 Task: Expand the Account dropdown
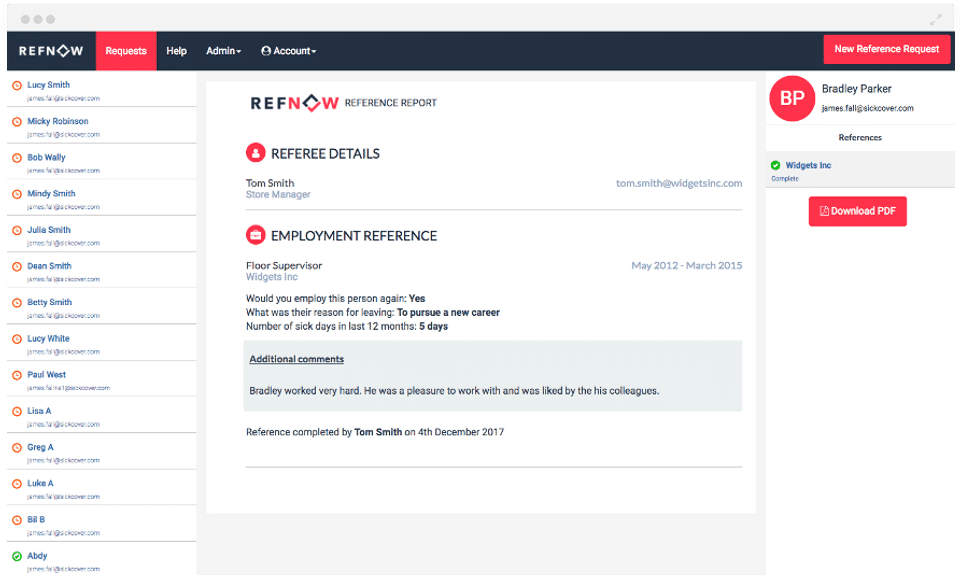(289, 51)
